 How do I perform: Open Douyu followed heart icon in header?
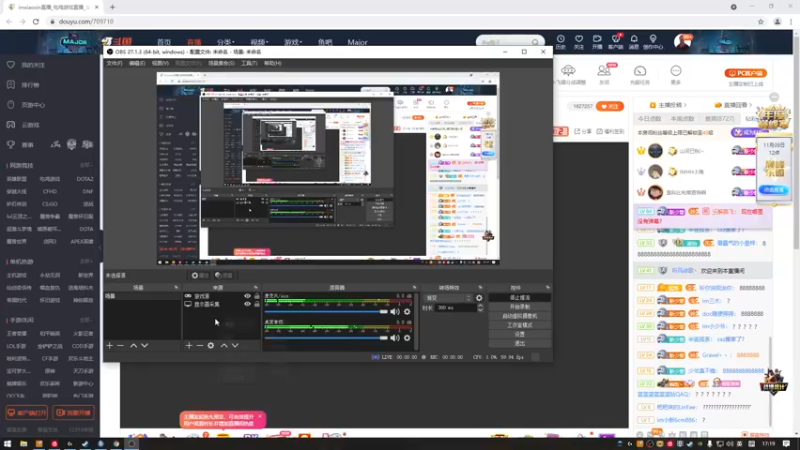579,42
